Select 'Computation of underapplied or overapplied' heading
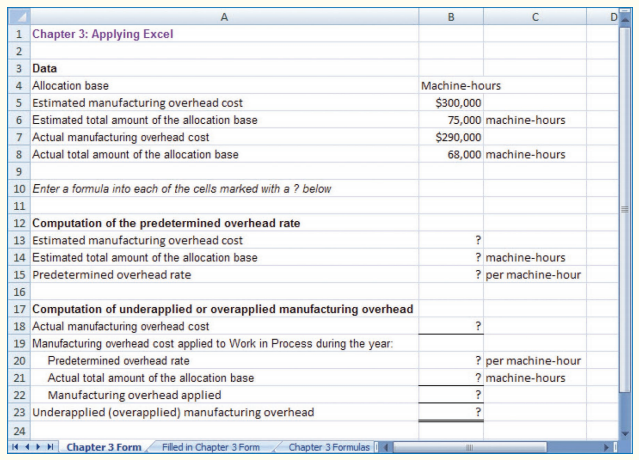Screen dimensions: 639x460 pyautogui.click(x=223, y=309)
